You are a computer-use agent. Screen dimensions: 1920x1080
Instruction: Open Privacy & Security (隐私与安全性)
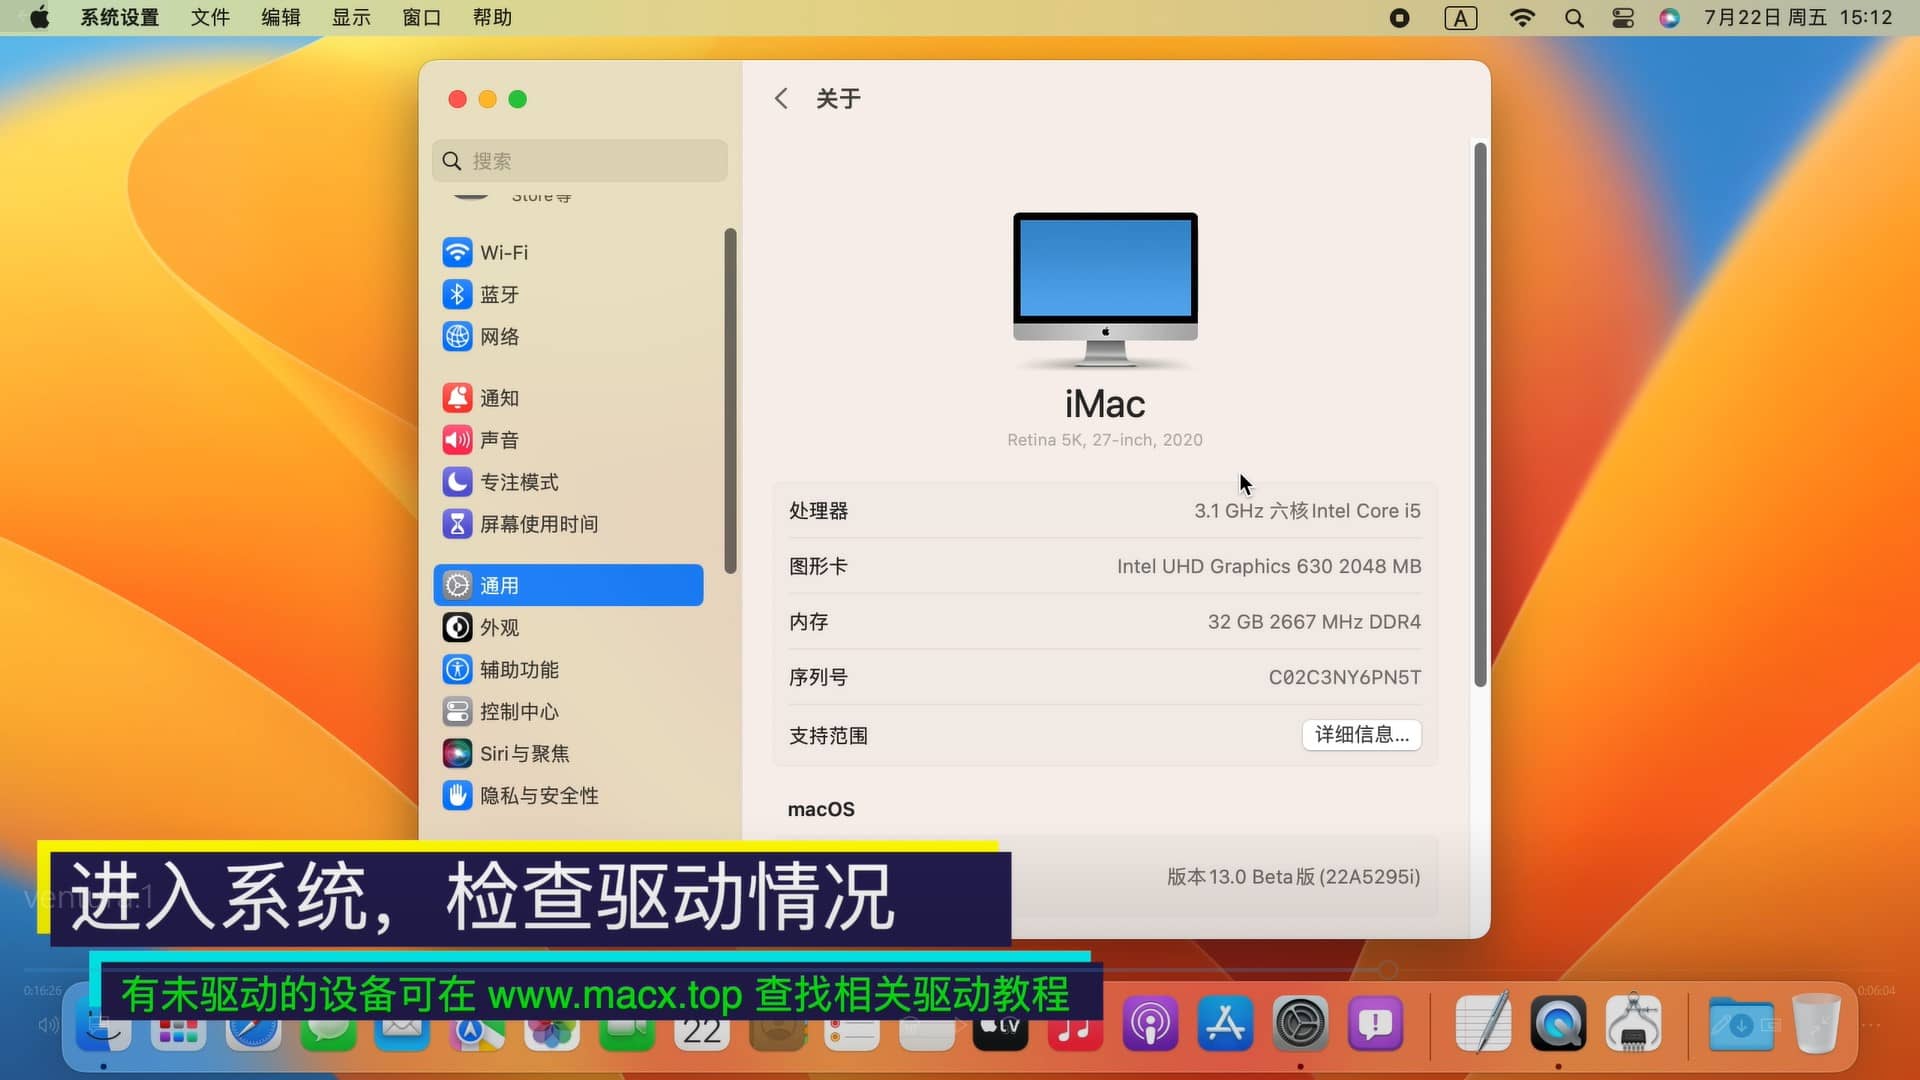click(538, 796)
